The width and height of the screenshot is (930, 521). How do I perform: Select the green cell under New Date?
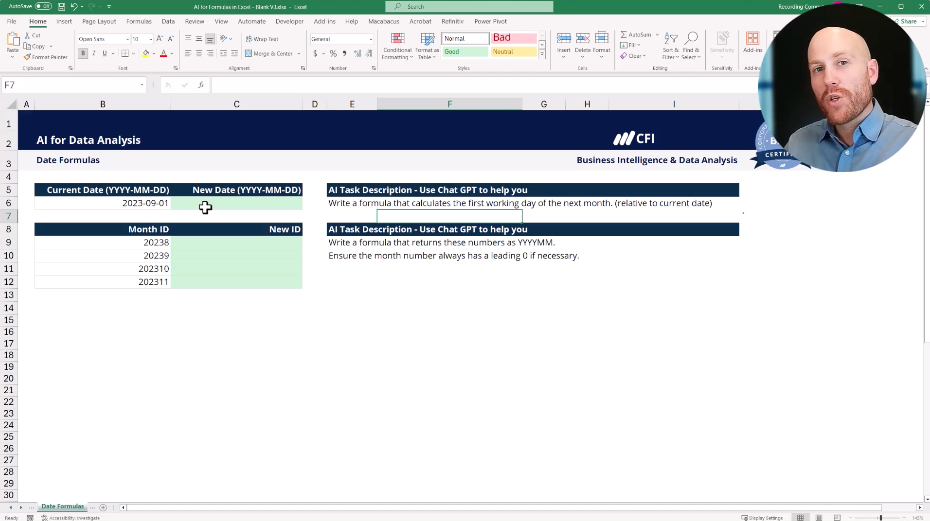(x=236, y=203)
